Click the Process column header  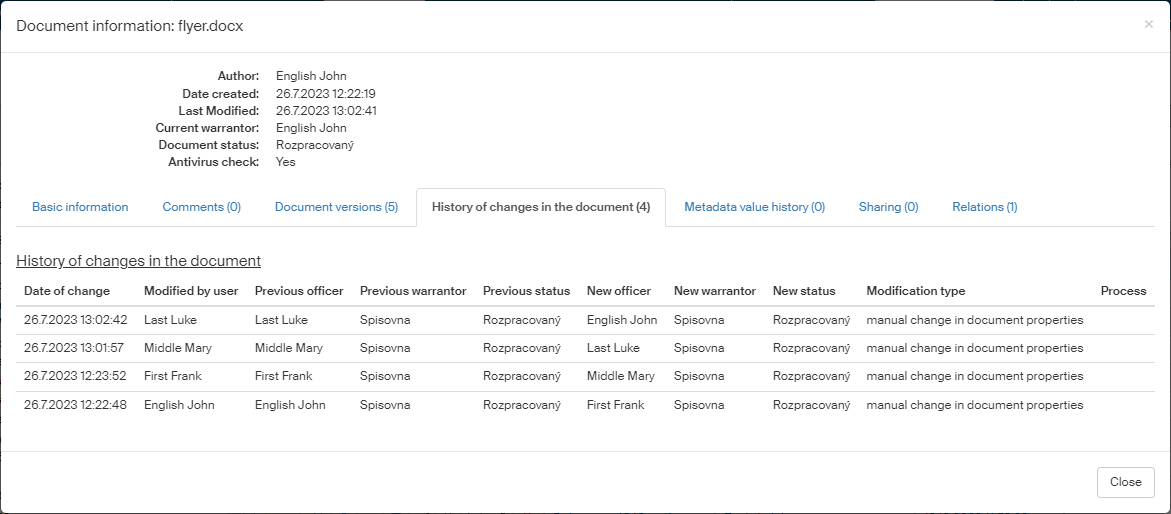pyautogui.click(x=1123, y=291)
